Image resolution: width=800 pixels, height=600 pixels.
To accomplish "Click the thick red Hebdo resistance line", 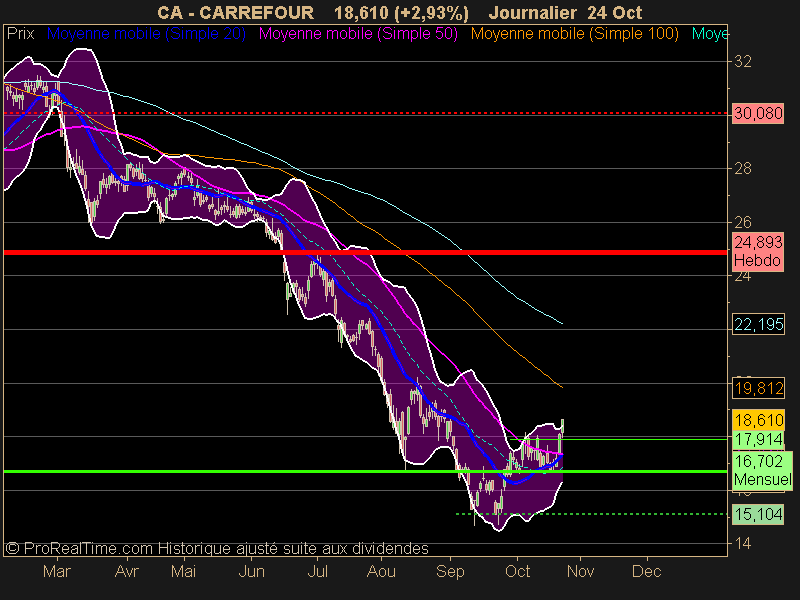I will pyautogui.click(x=365, y=252).
